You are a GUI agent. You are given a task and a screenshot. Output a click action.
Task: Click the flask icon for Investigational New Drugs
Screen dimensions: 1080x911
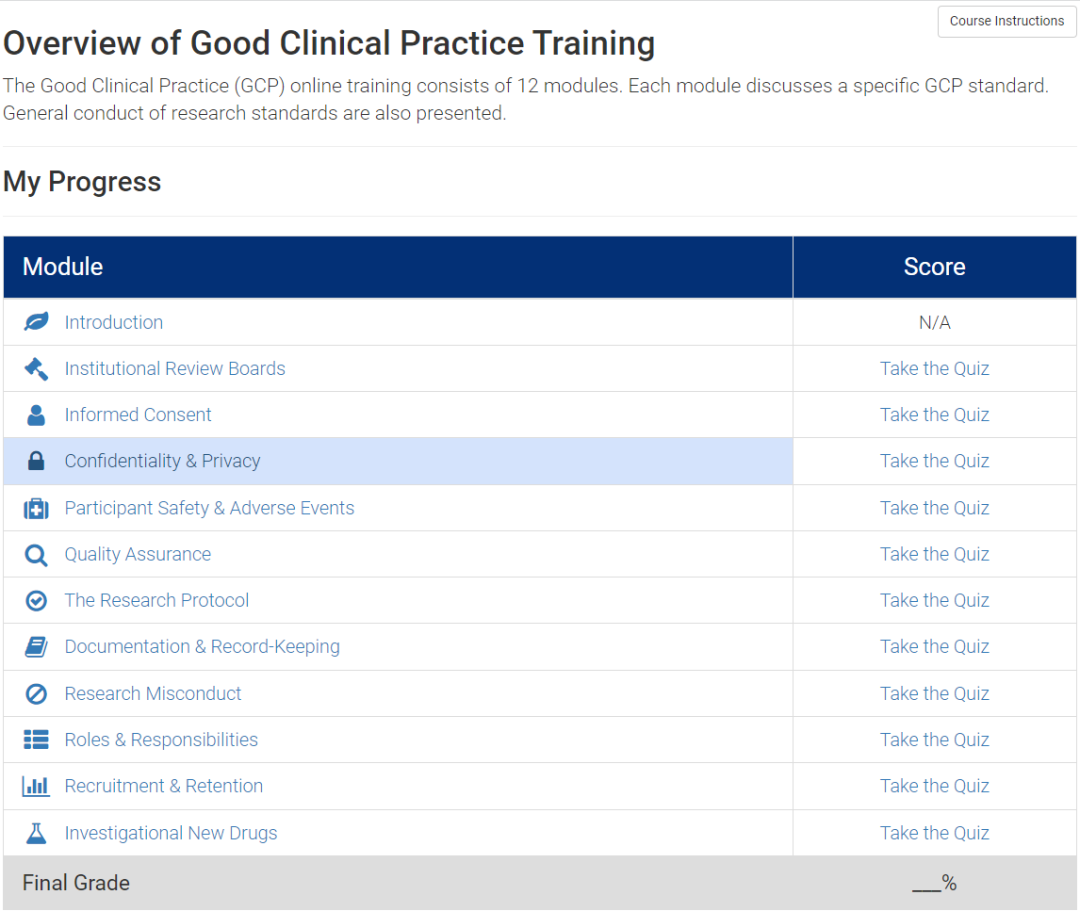[36, 833]
